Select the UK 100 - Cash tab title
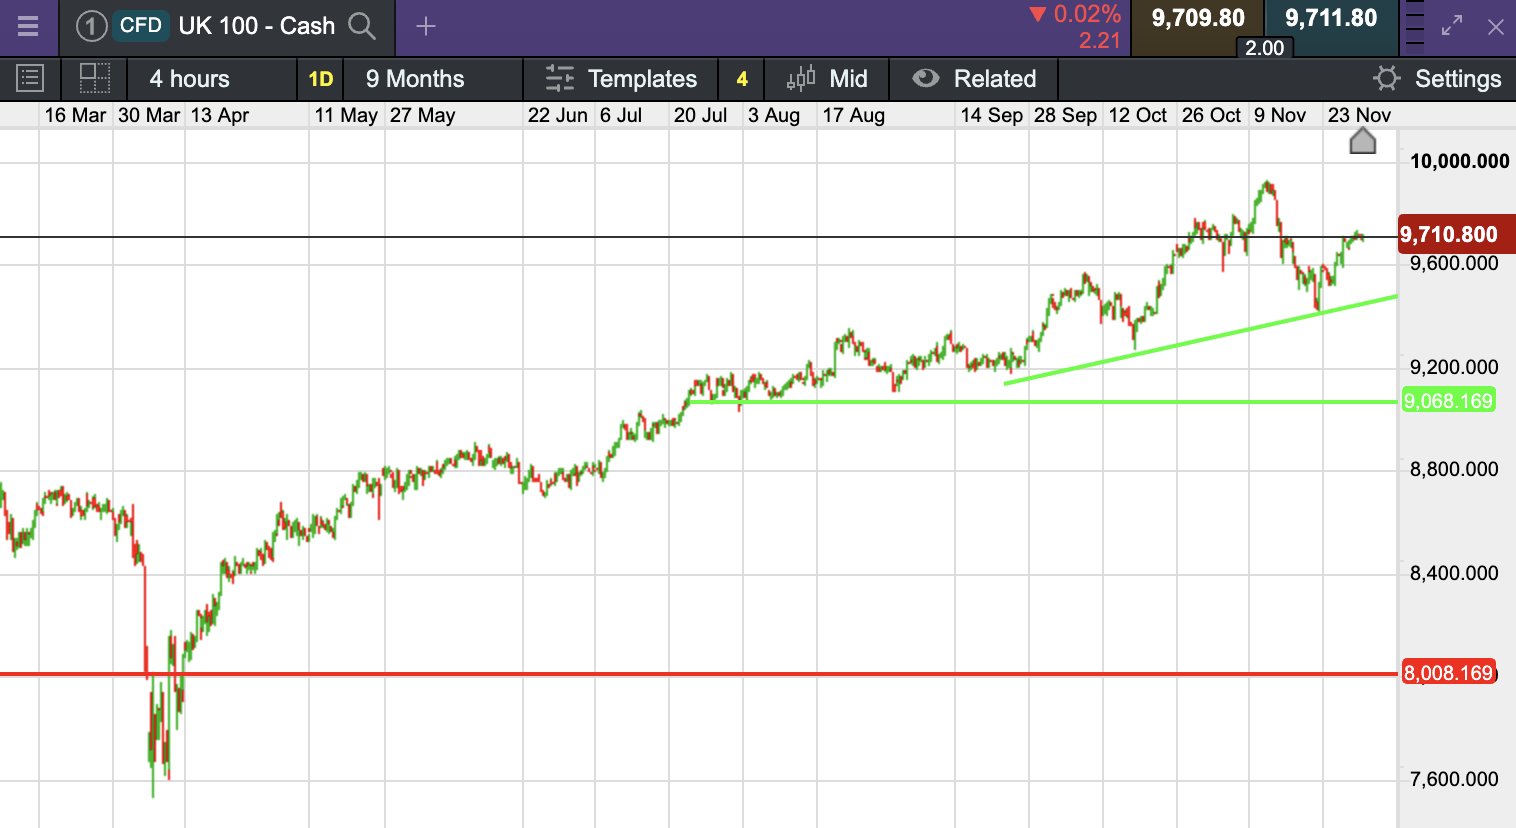Screen dimensions: 1516x828 (257, 26)
